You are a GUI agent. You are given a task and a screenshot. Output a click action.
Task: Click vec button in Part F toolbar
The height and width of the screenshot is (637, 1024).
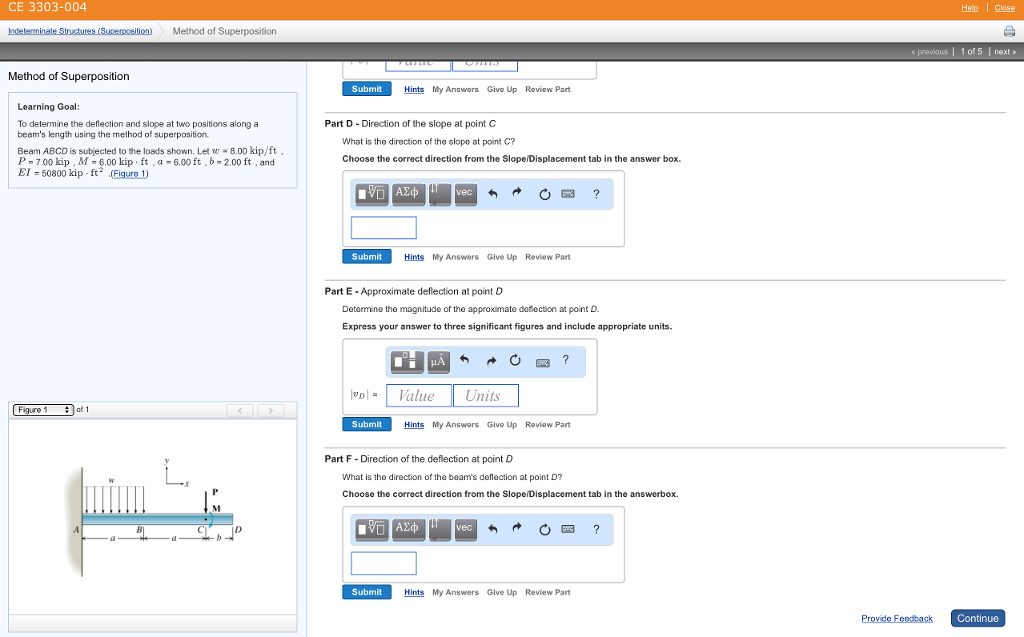(464, 529)
